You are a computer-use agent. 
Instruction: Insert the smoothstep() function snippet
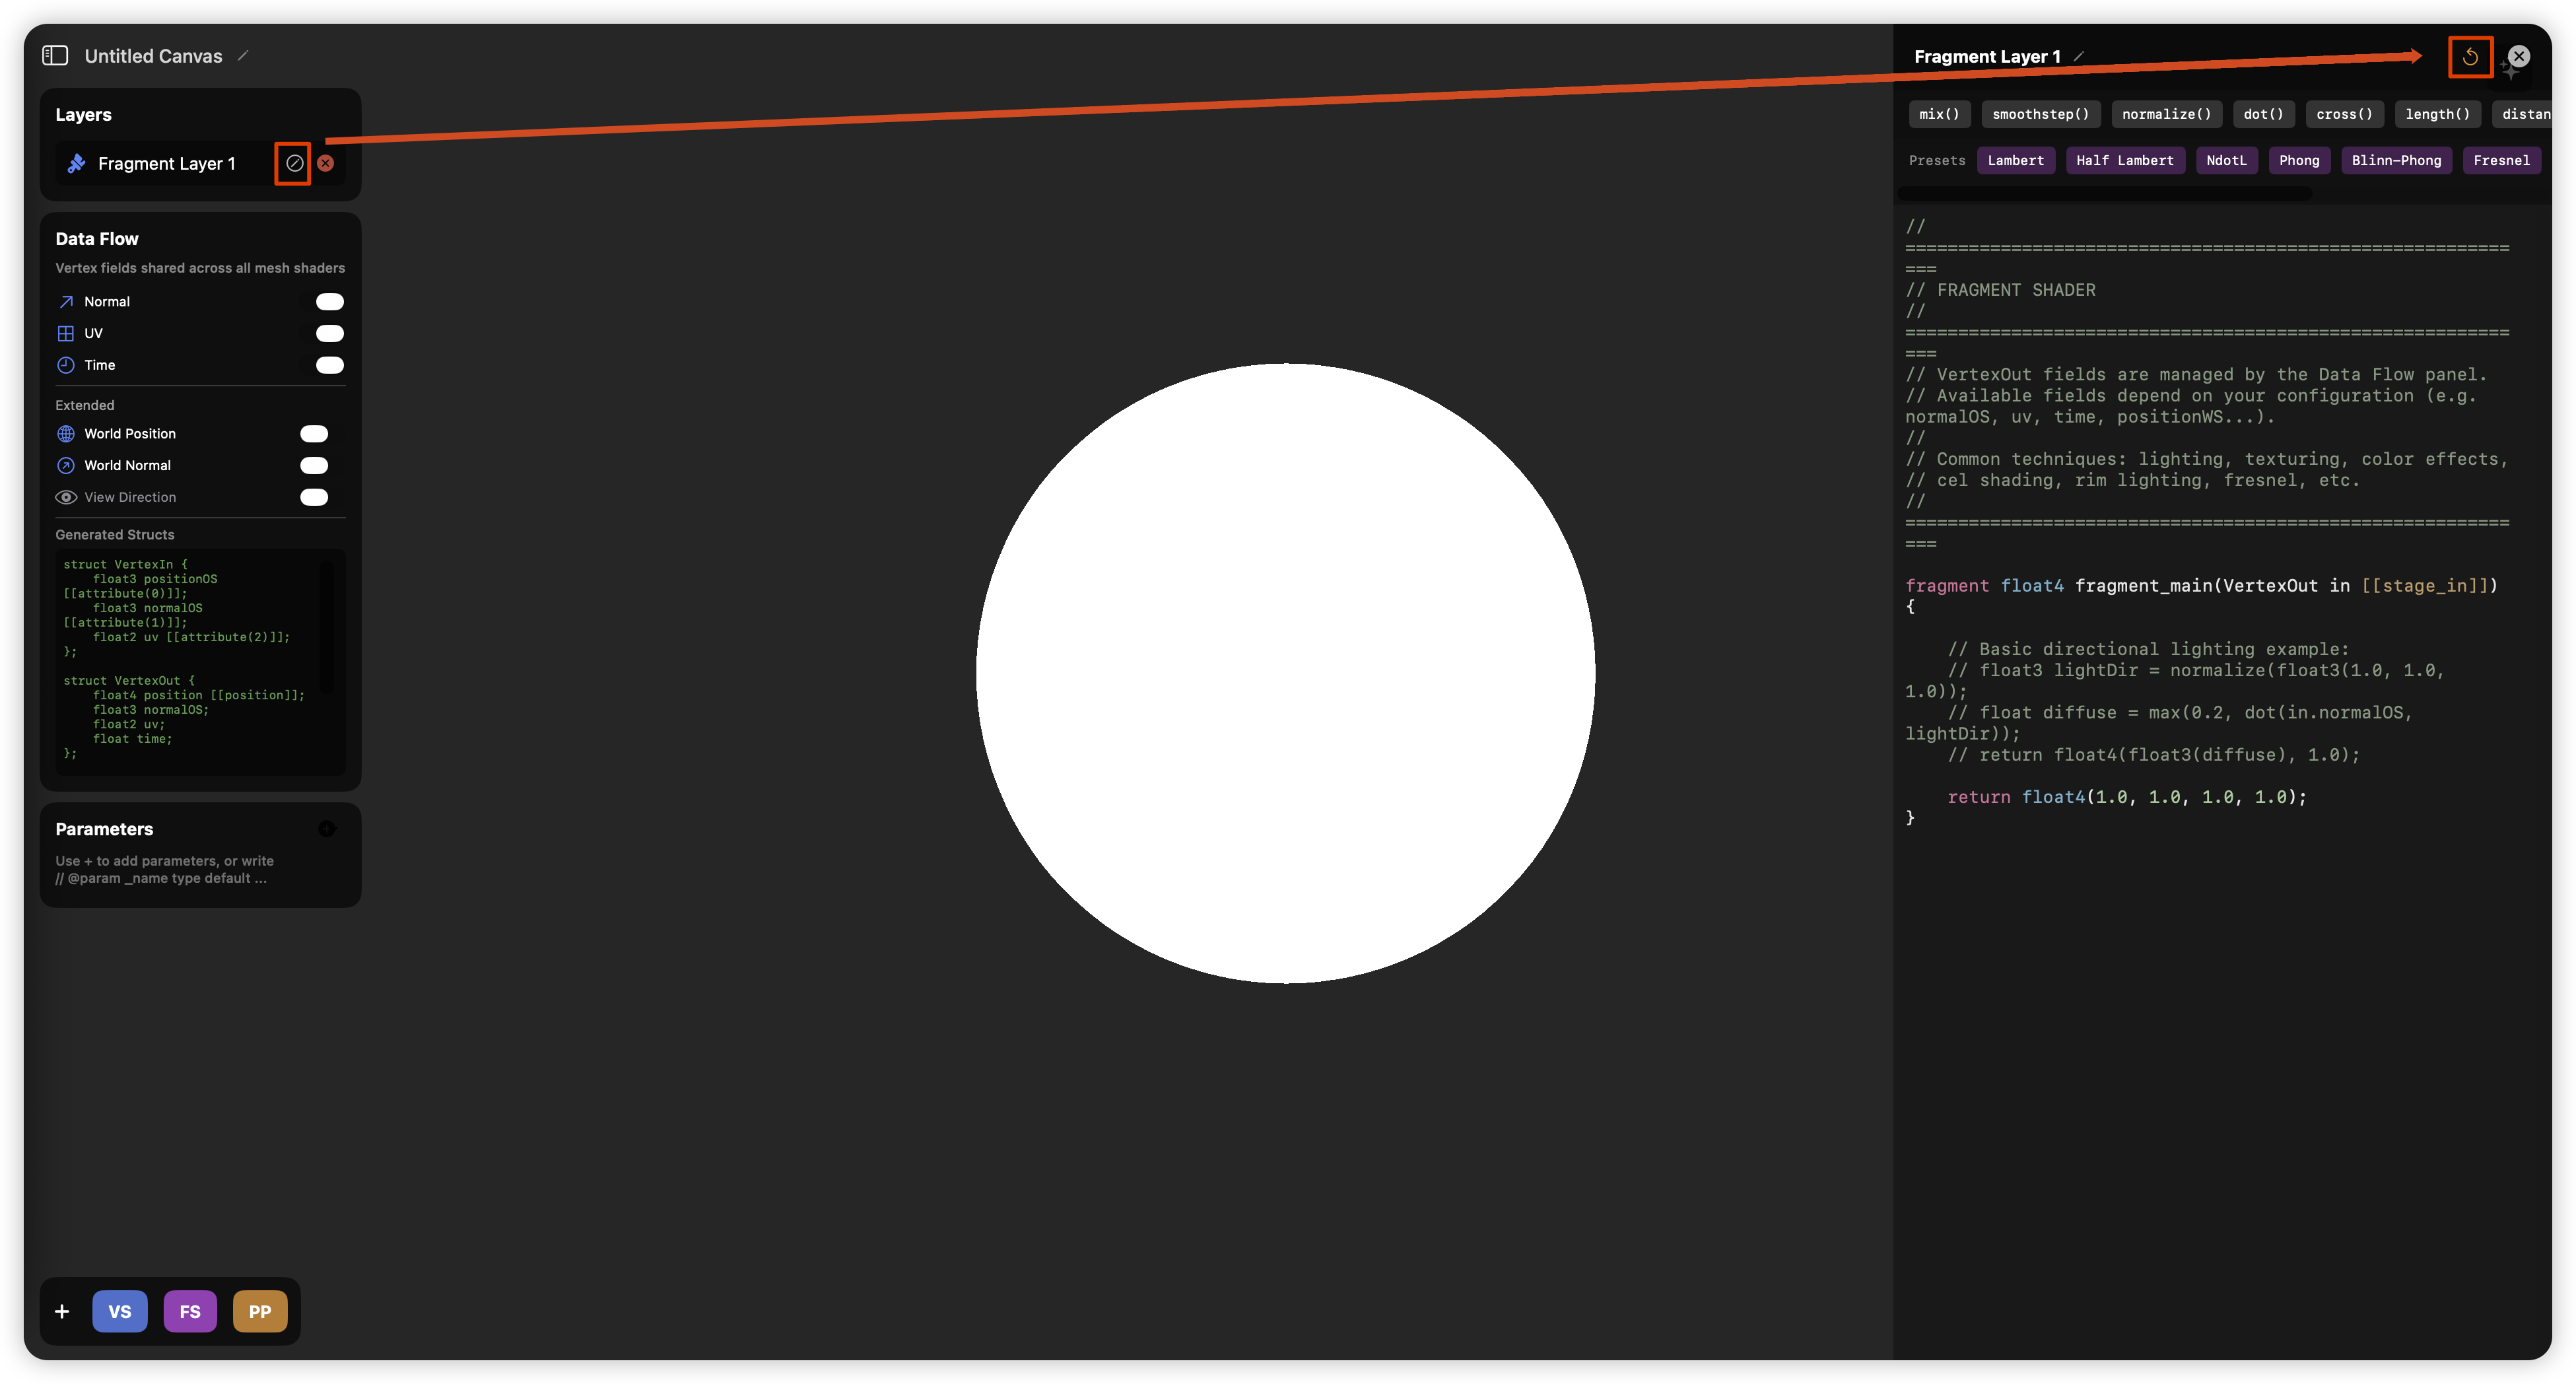pos(2040,114)
